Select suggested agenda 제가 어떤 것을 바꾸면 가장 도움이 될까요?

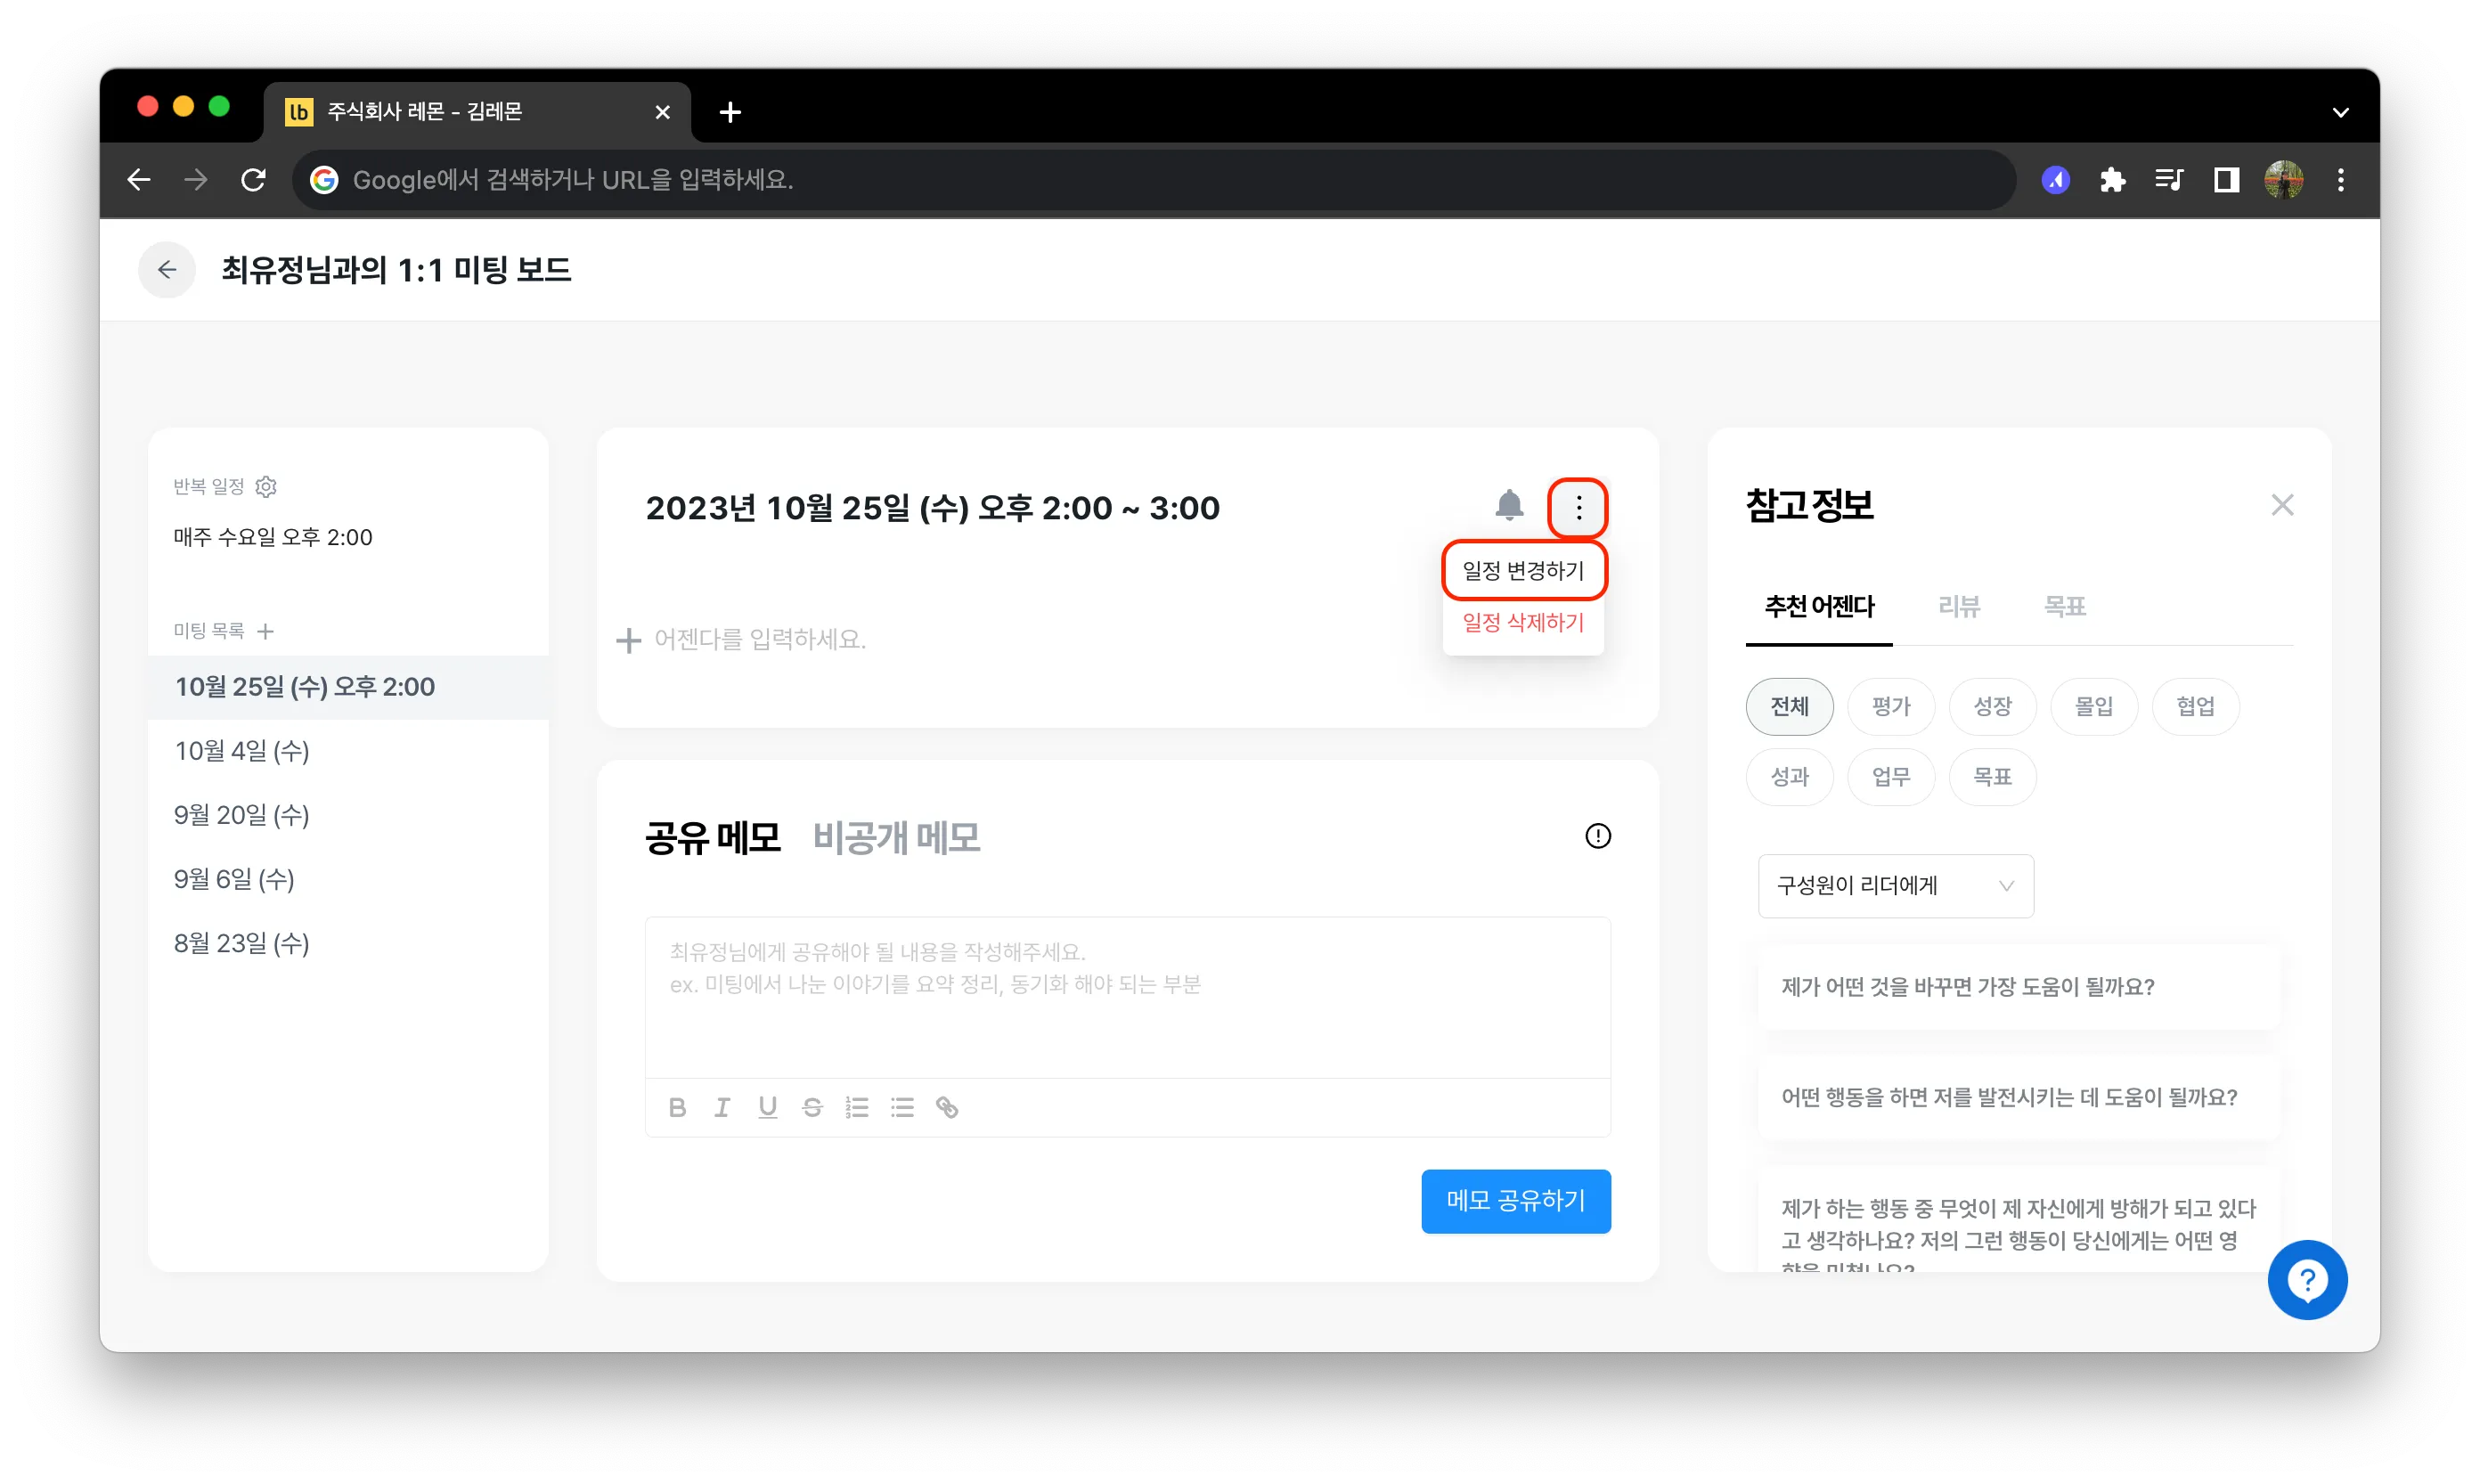coord(2019,987)
